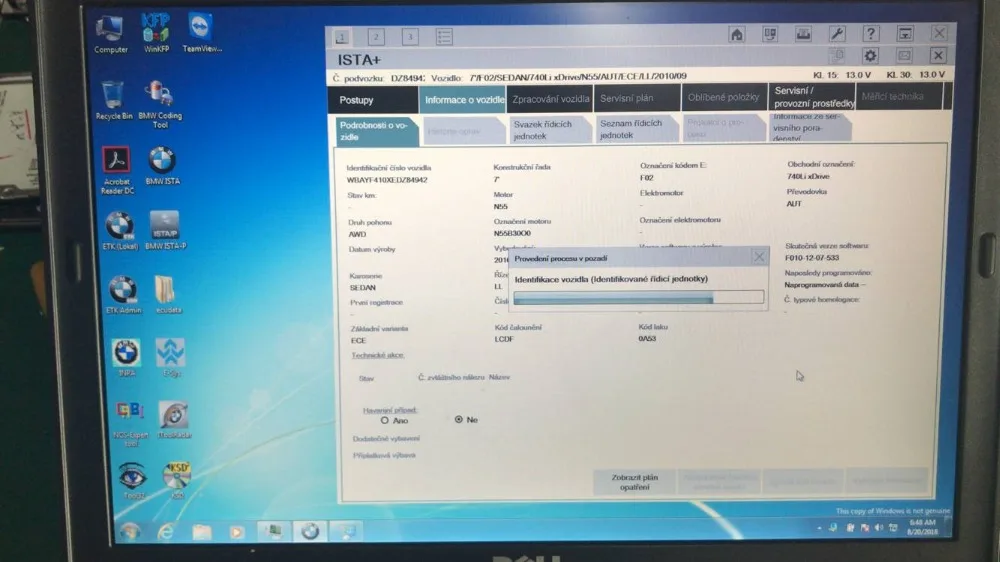1000x562 pixels.
Task: Click upholstery code LCDF value
Action: [x=504, y=339]
